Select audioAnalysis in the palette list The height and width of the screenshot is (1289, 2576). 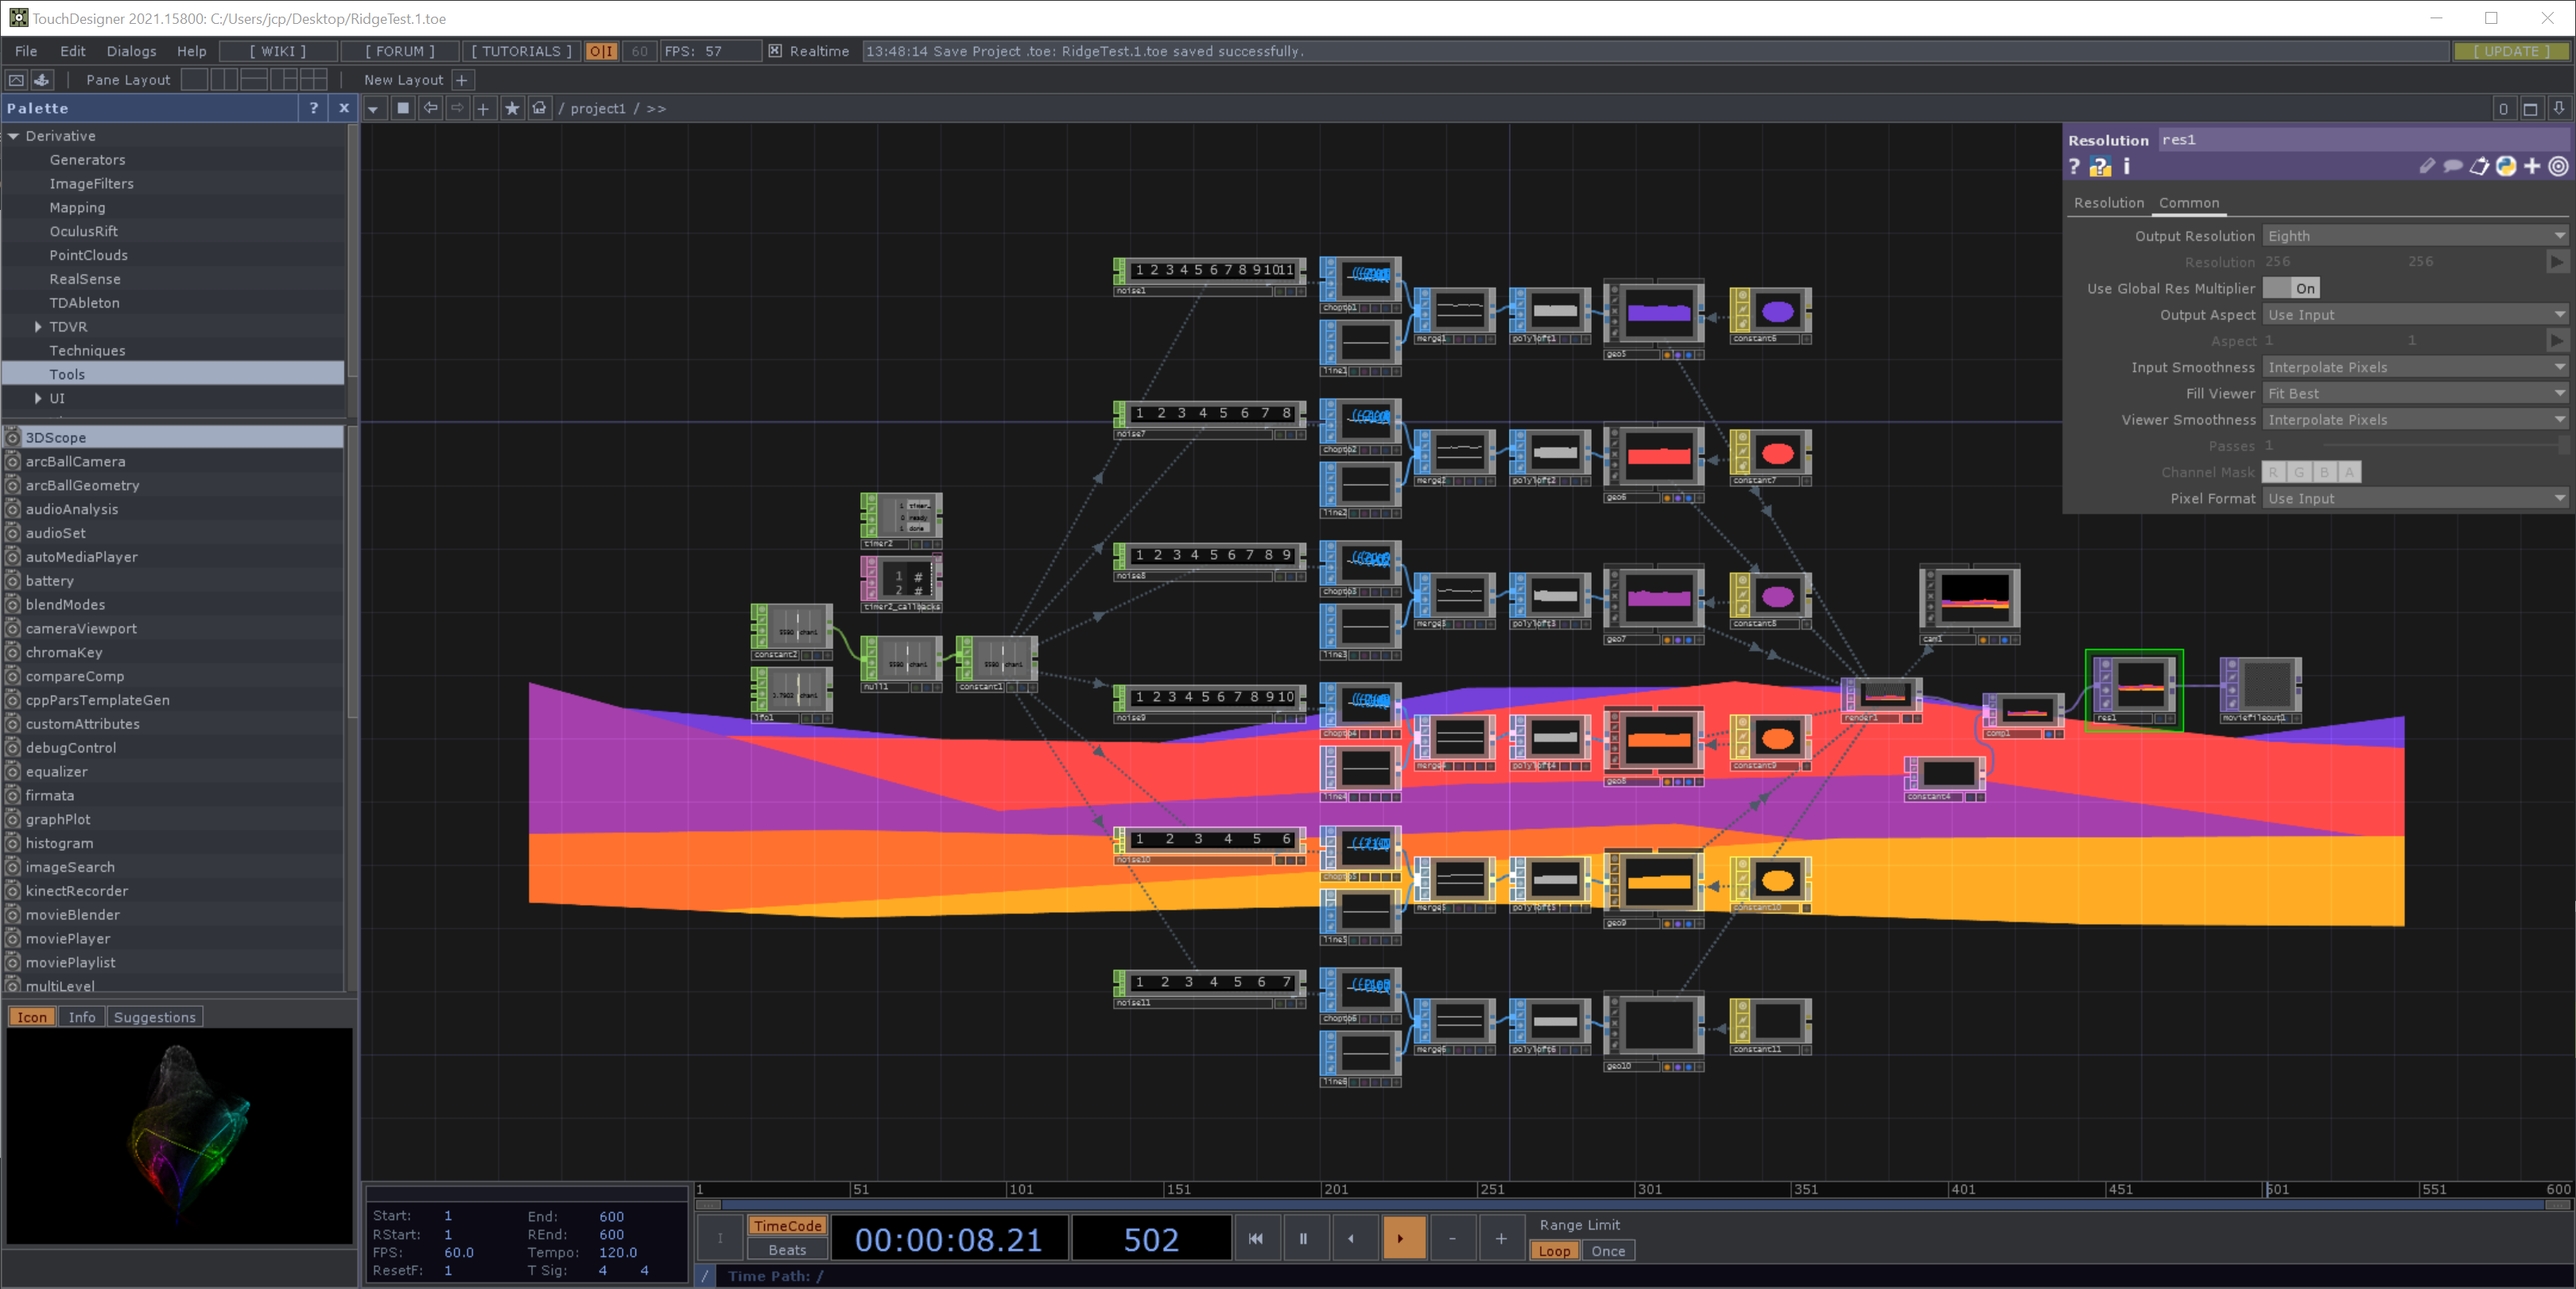pos(72,509)
